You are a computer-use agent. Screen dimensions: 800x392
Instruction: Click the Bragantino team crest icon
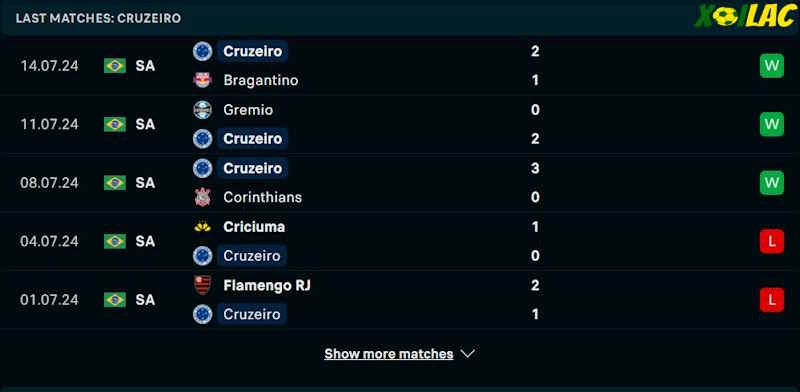pos(203,80)
